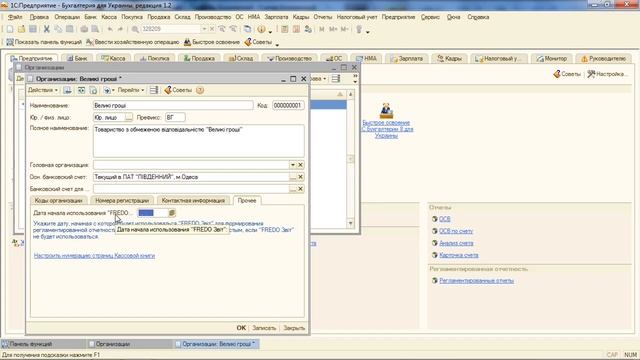
Task: Click into the Префикс input field
Action: click(175, 118)
